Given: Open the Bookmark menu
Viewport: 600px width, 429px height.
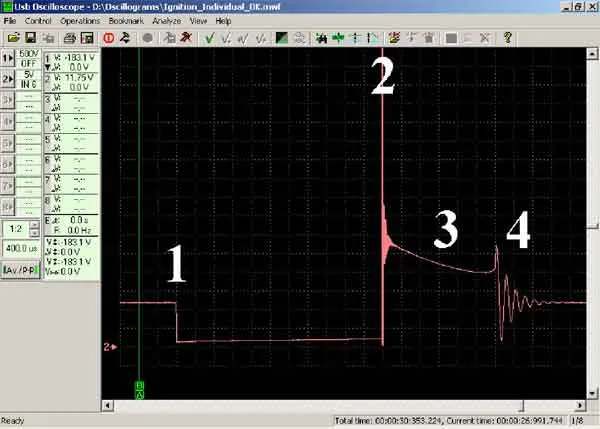Looking at the screenshot, I should coord(126,21).
